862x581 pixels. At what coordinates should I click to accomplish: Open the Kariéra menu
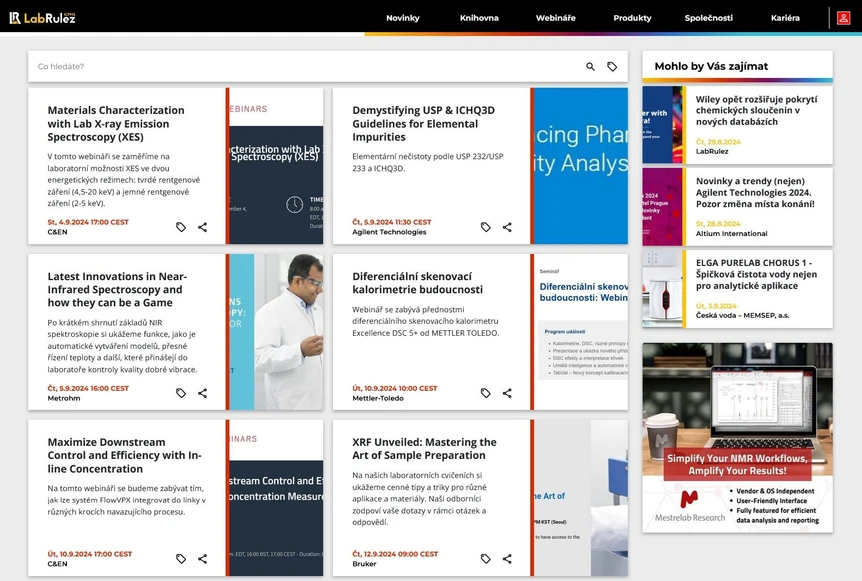(x=785, y=18)
